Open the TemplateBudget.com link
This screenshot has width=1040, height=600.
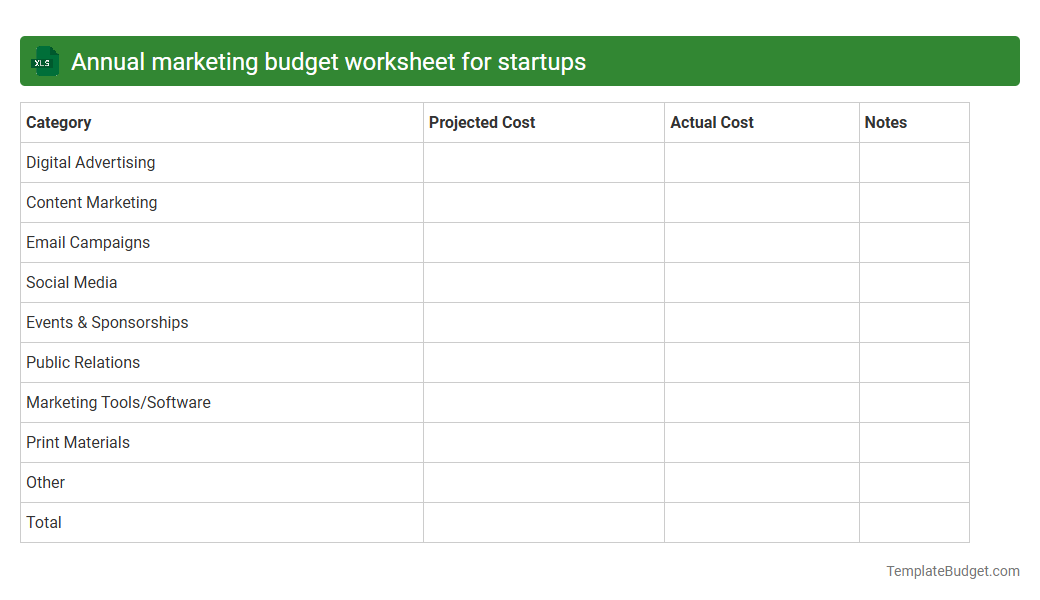pos(951,571)
